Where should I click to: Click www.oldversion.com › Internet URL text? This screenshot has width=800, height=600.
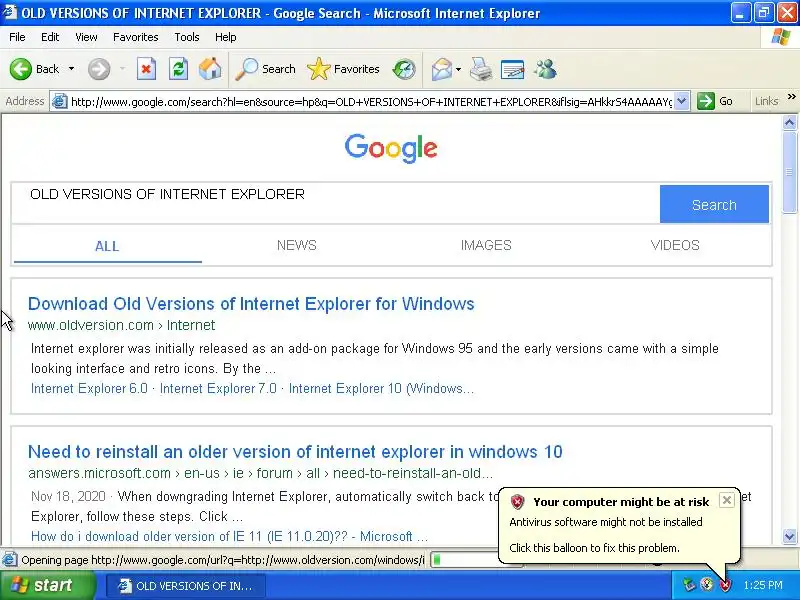point(121,326)
